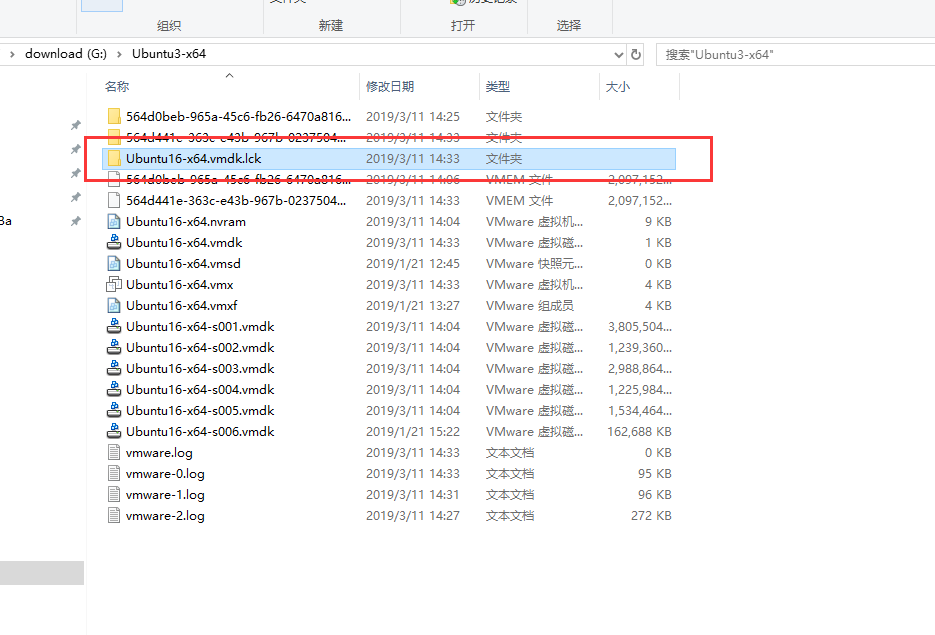This screenshot has width=935, height=635.
Task: Sort files by the 类型 column header
Action: 498,86
